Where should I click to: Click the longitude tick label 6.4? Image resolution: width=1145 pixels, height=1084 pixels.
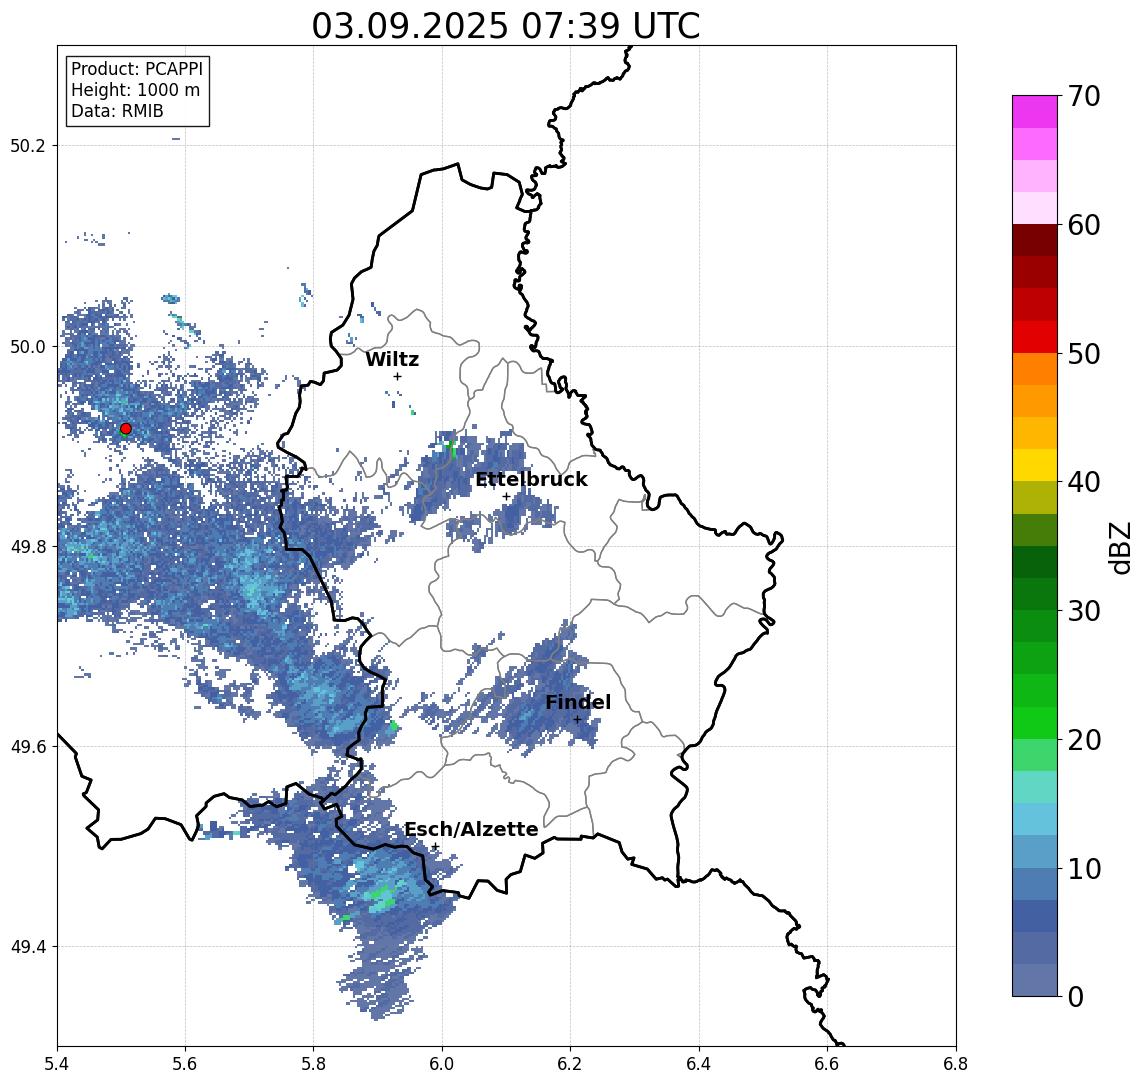(700, 1064)
